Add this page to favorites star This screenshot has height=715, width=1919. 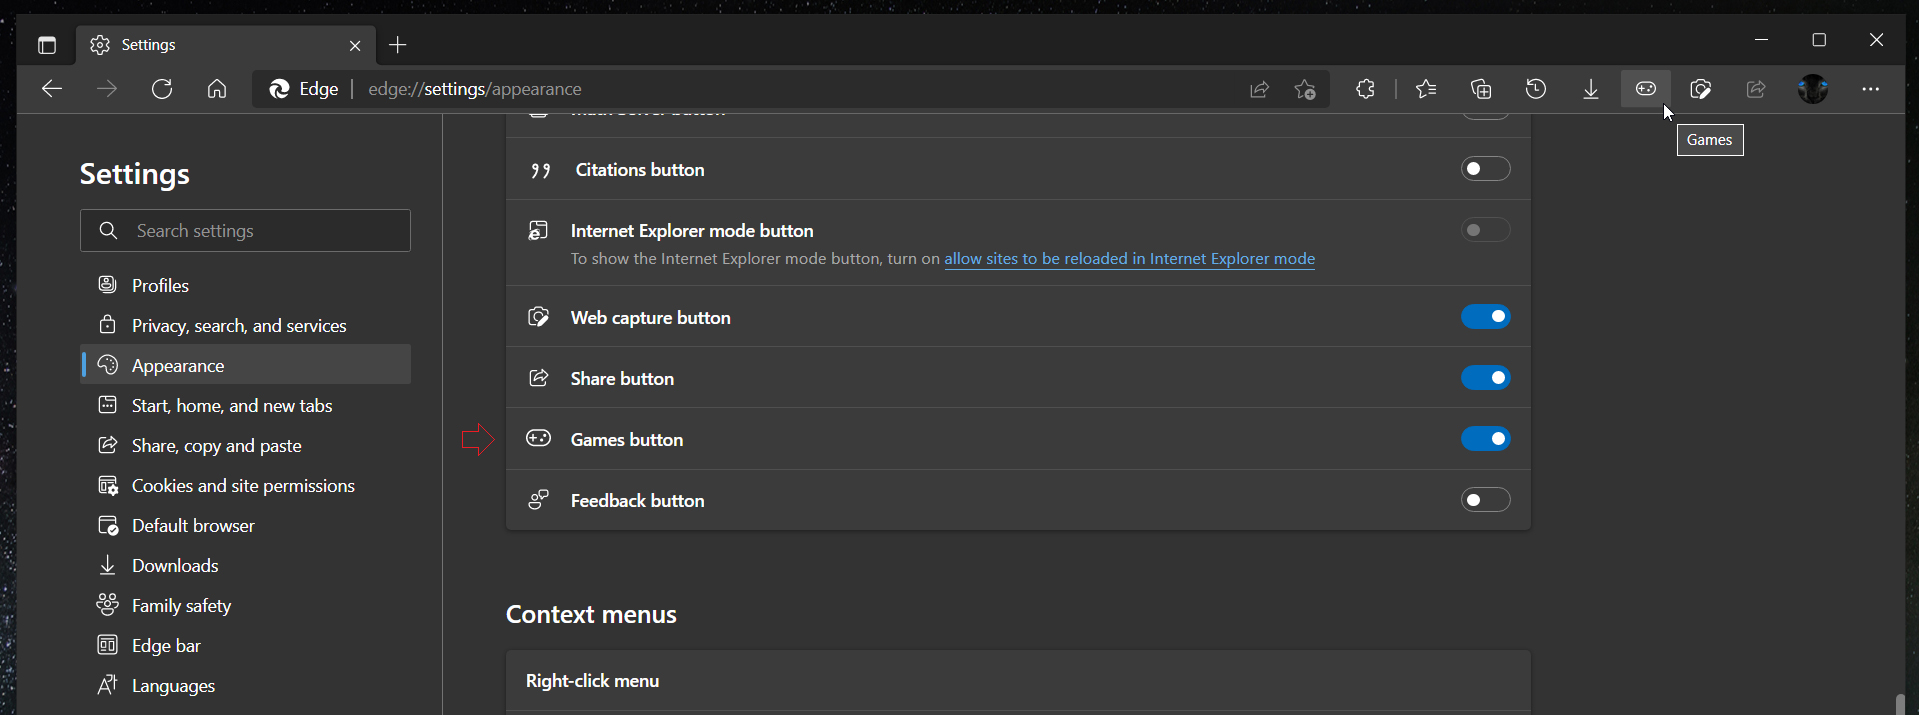(1305, 89)
